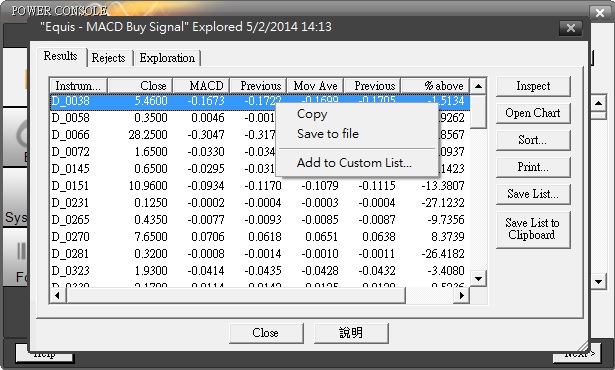Click the 0.0651 Mov Ave value
The image size is (615, 370).
tap(322, 237)
